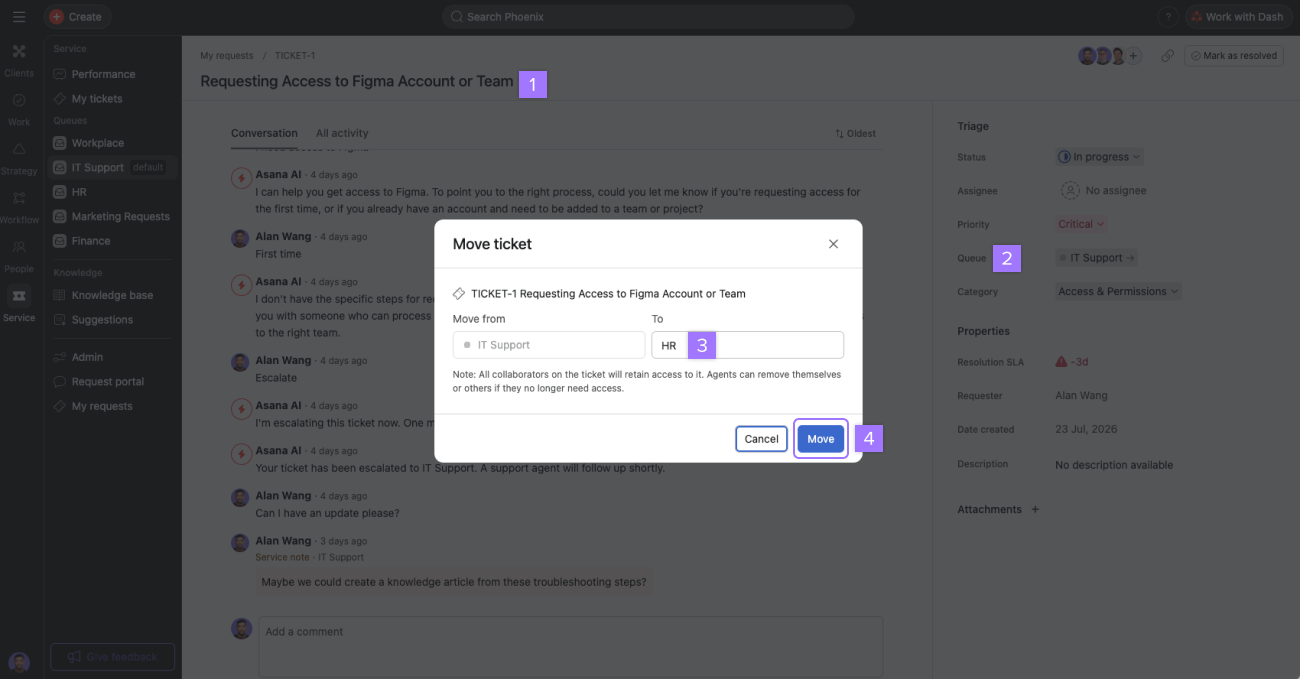Open the Critical priority dropdown
Image resolution: width=1300 pixels, height=679 pixels.
point(1081,224)
